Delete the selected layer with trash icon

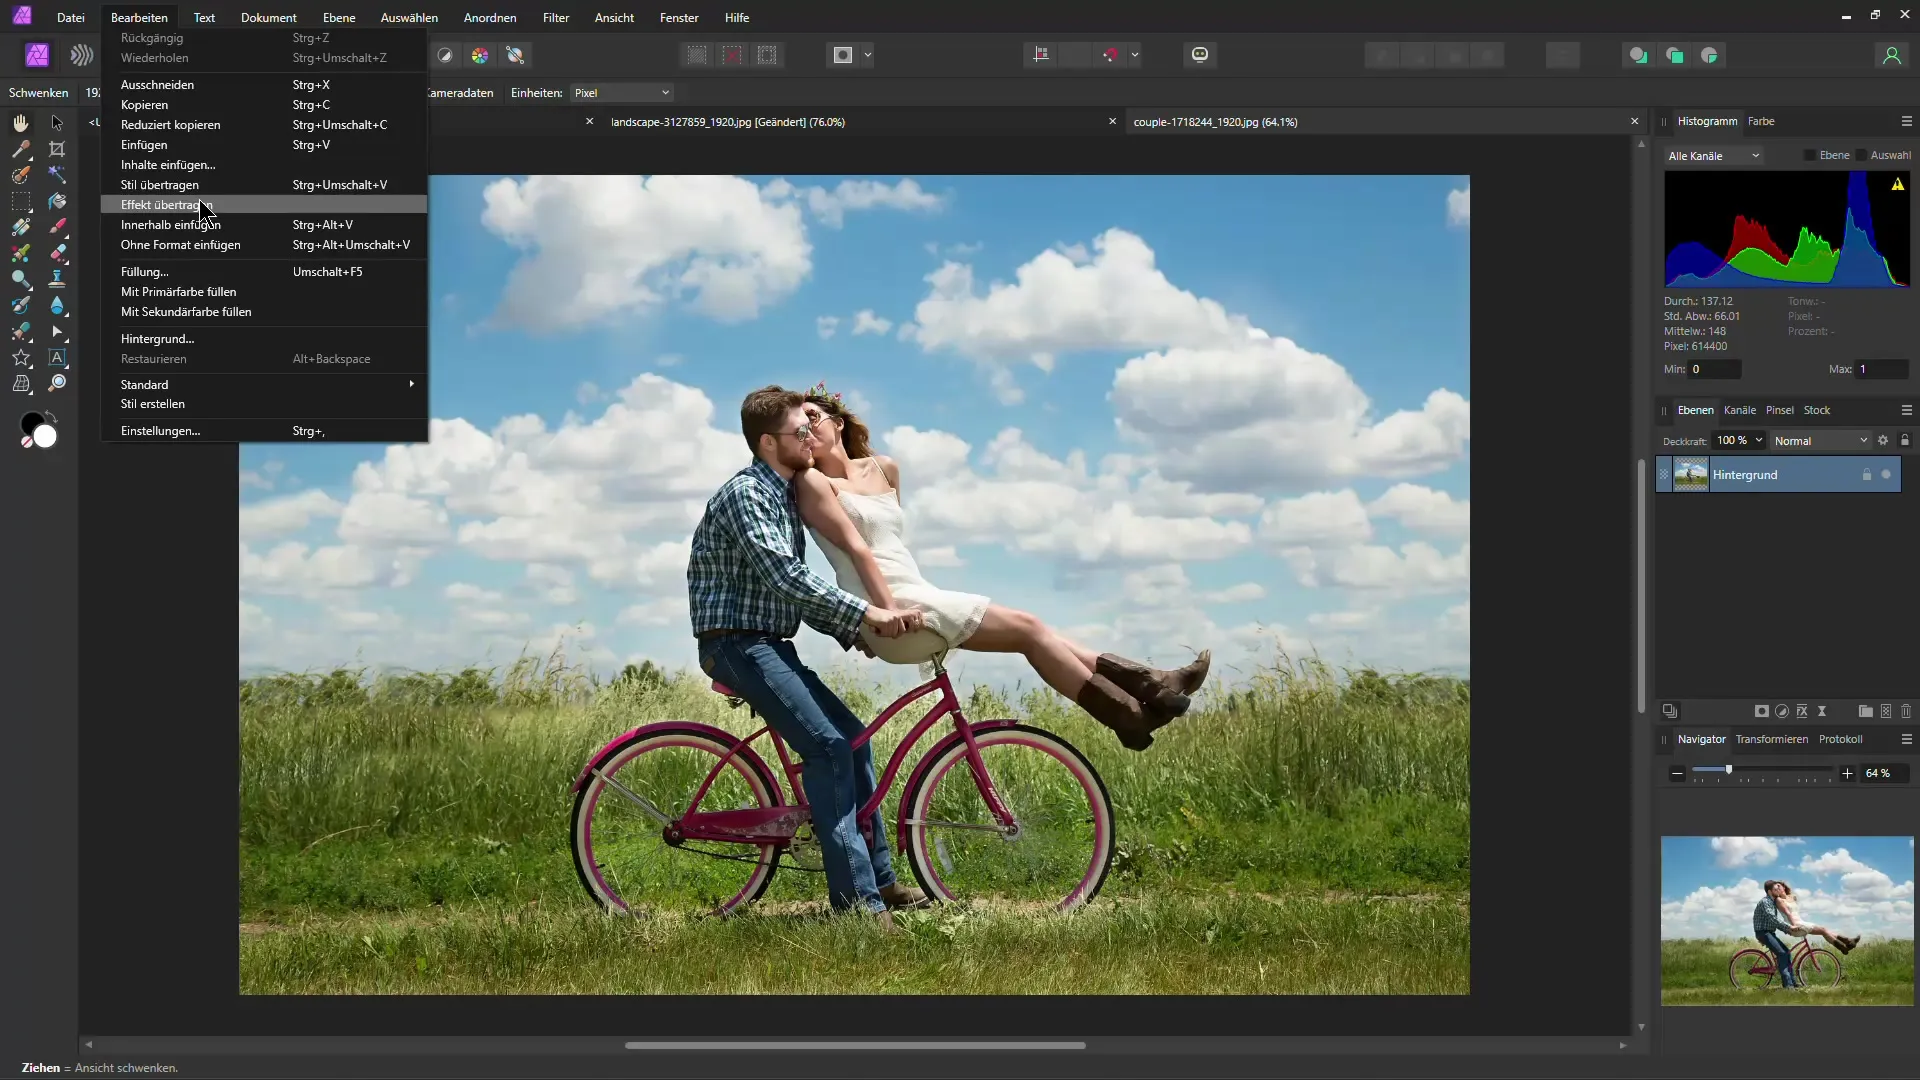click(1906, 711)
